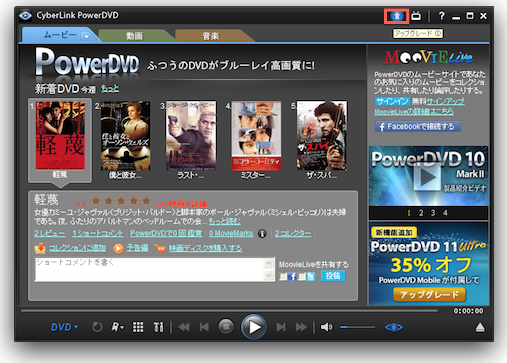This screenshot has width=507, height=363.
Task: Switch to the 音楽 tab
Action: 211,36
